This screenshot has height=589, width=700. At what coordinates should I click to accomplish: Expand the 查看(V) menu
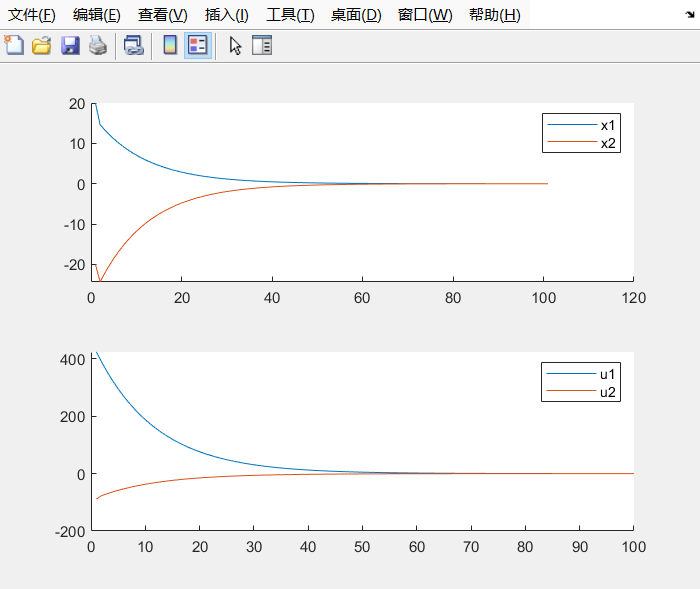click(162, 15)
